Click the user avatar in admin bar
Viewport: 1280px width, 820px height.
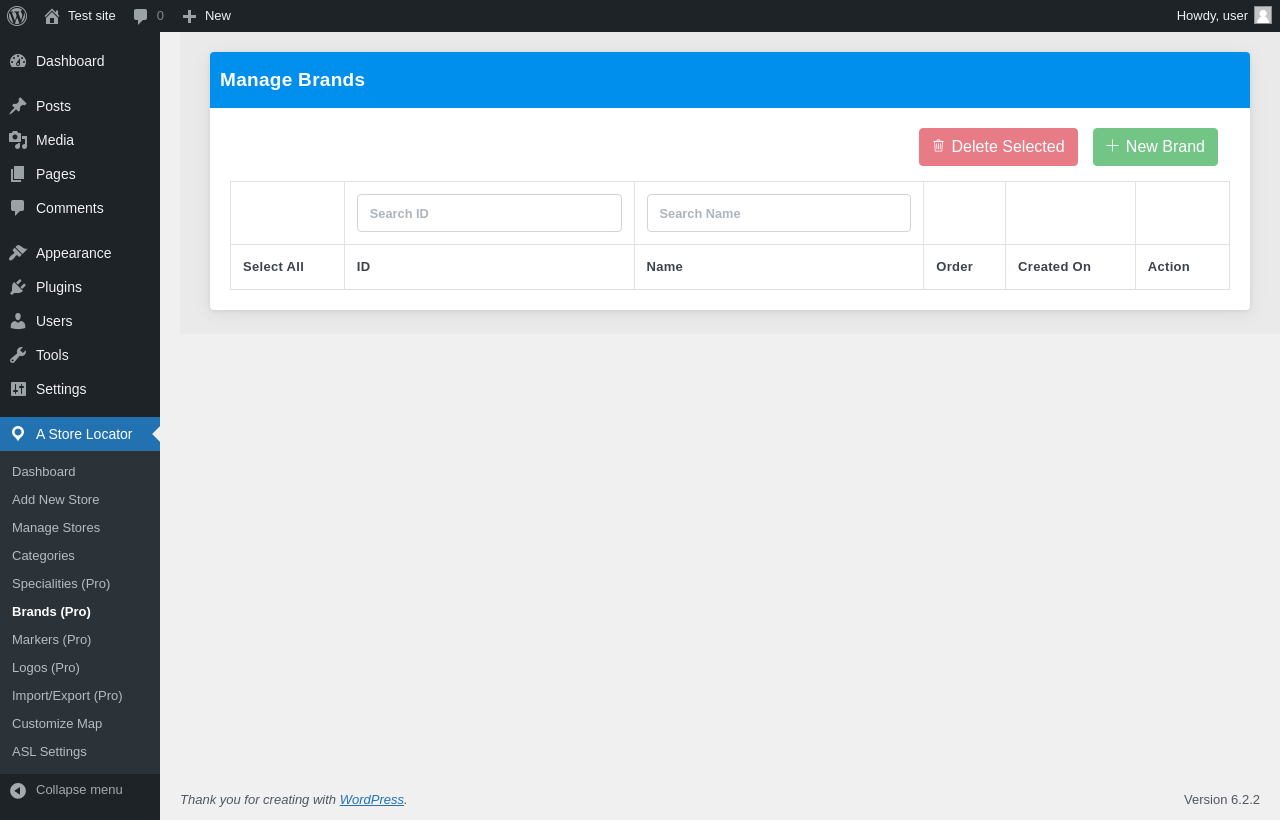coord(1263,15)
